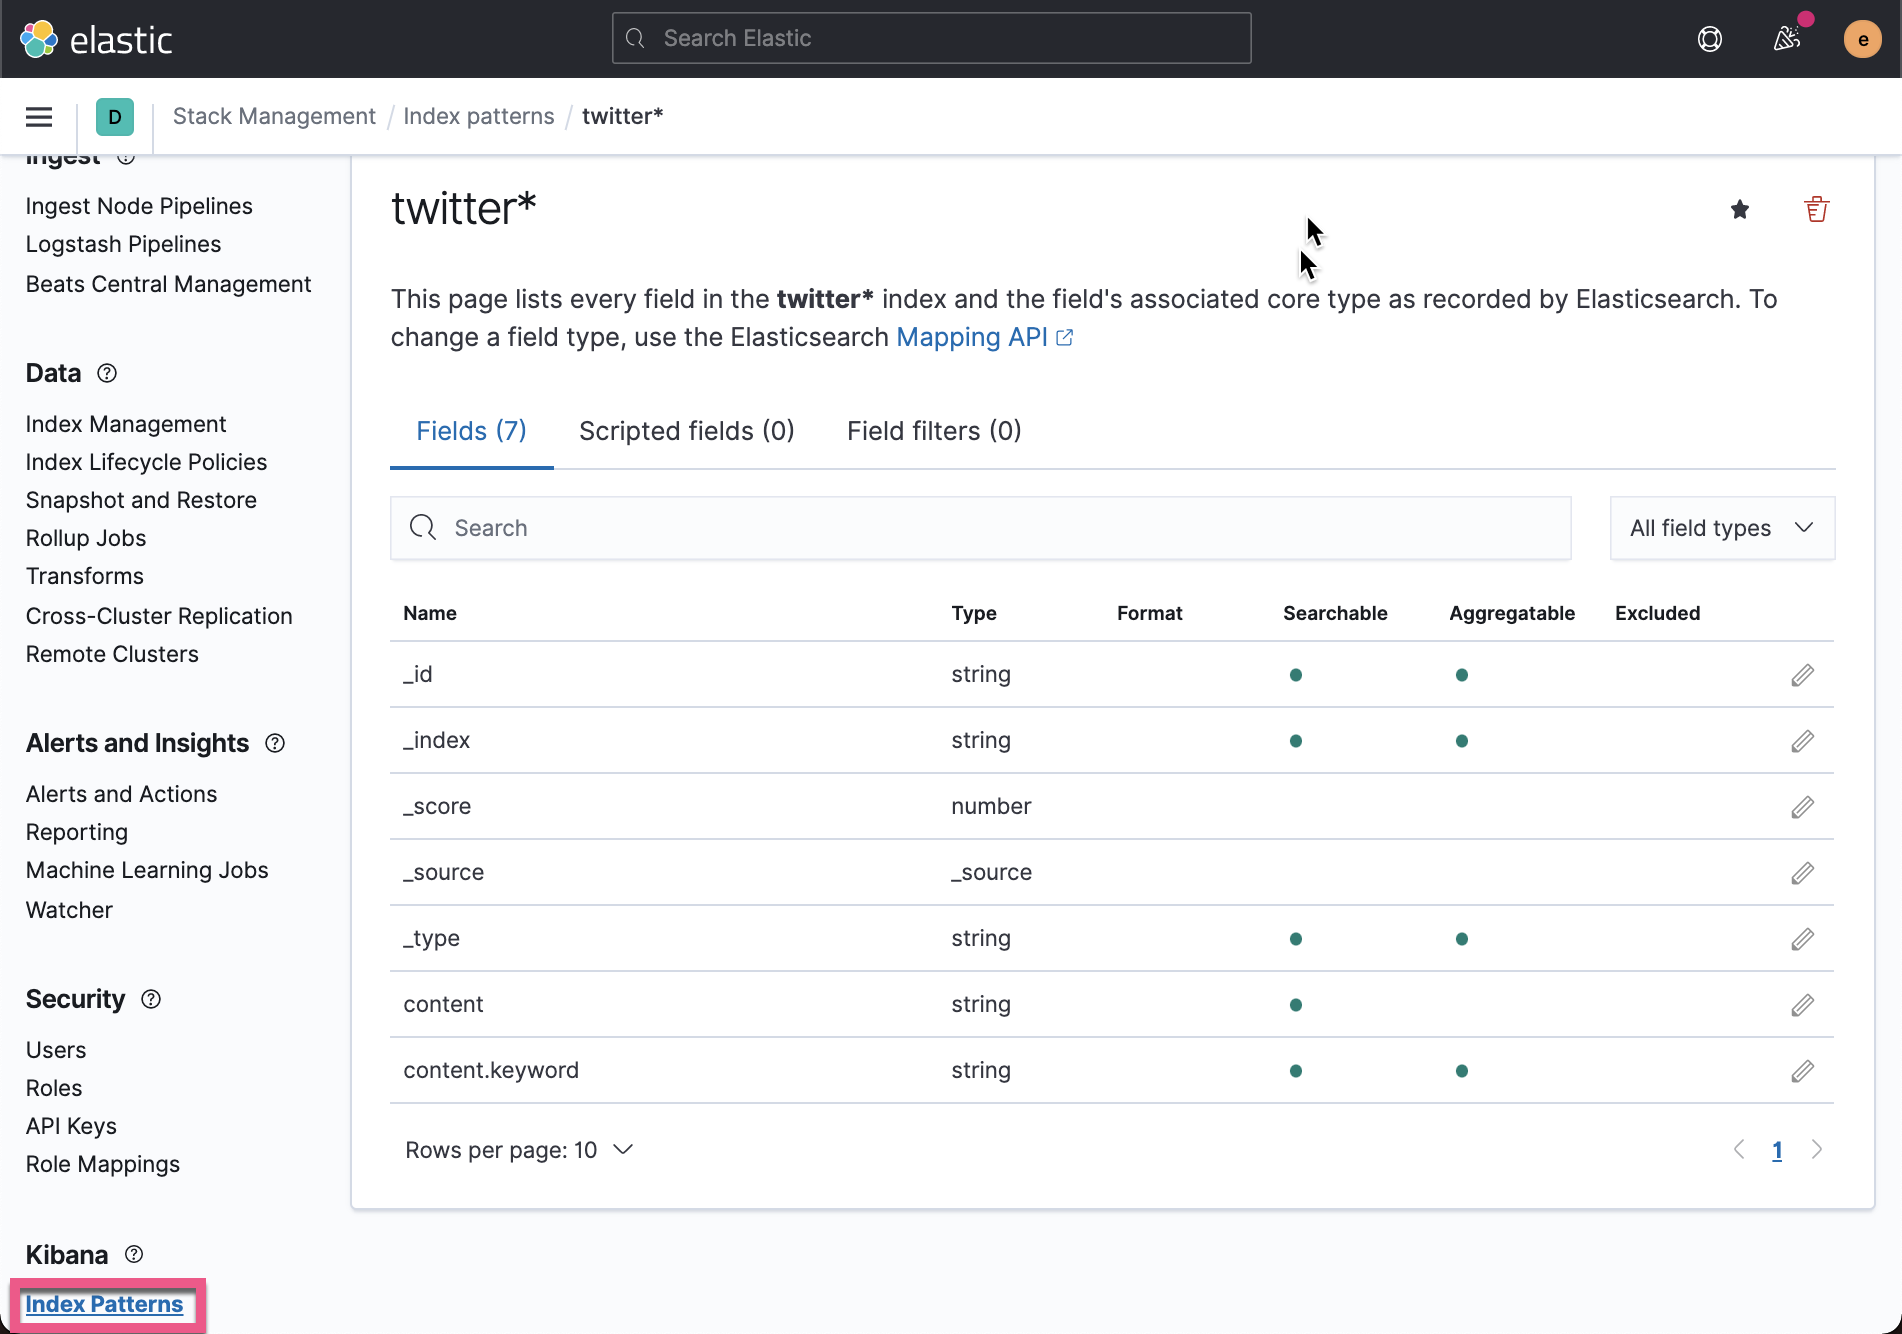Delete the twitter* index pattern trash icon
1902x1334 pixels.
point(1817,209)
